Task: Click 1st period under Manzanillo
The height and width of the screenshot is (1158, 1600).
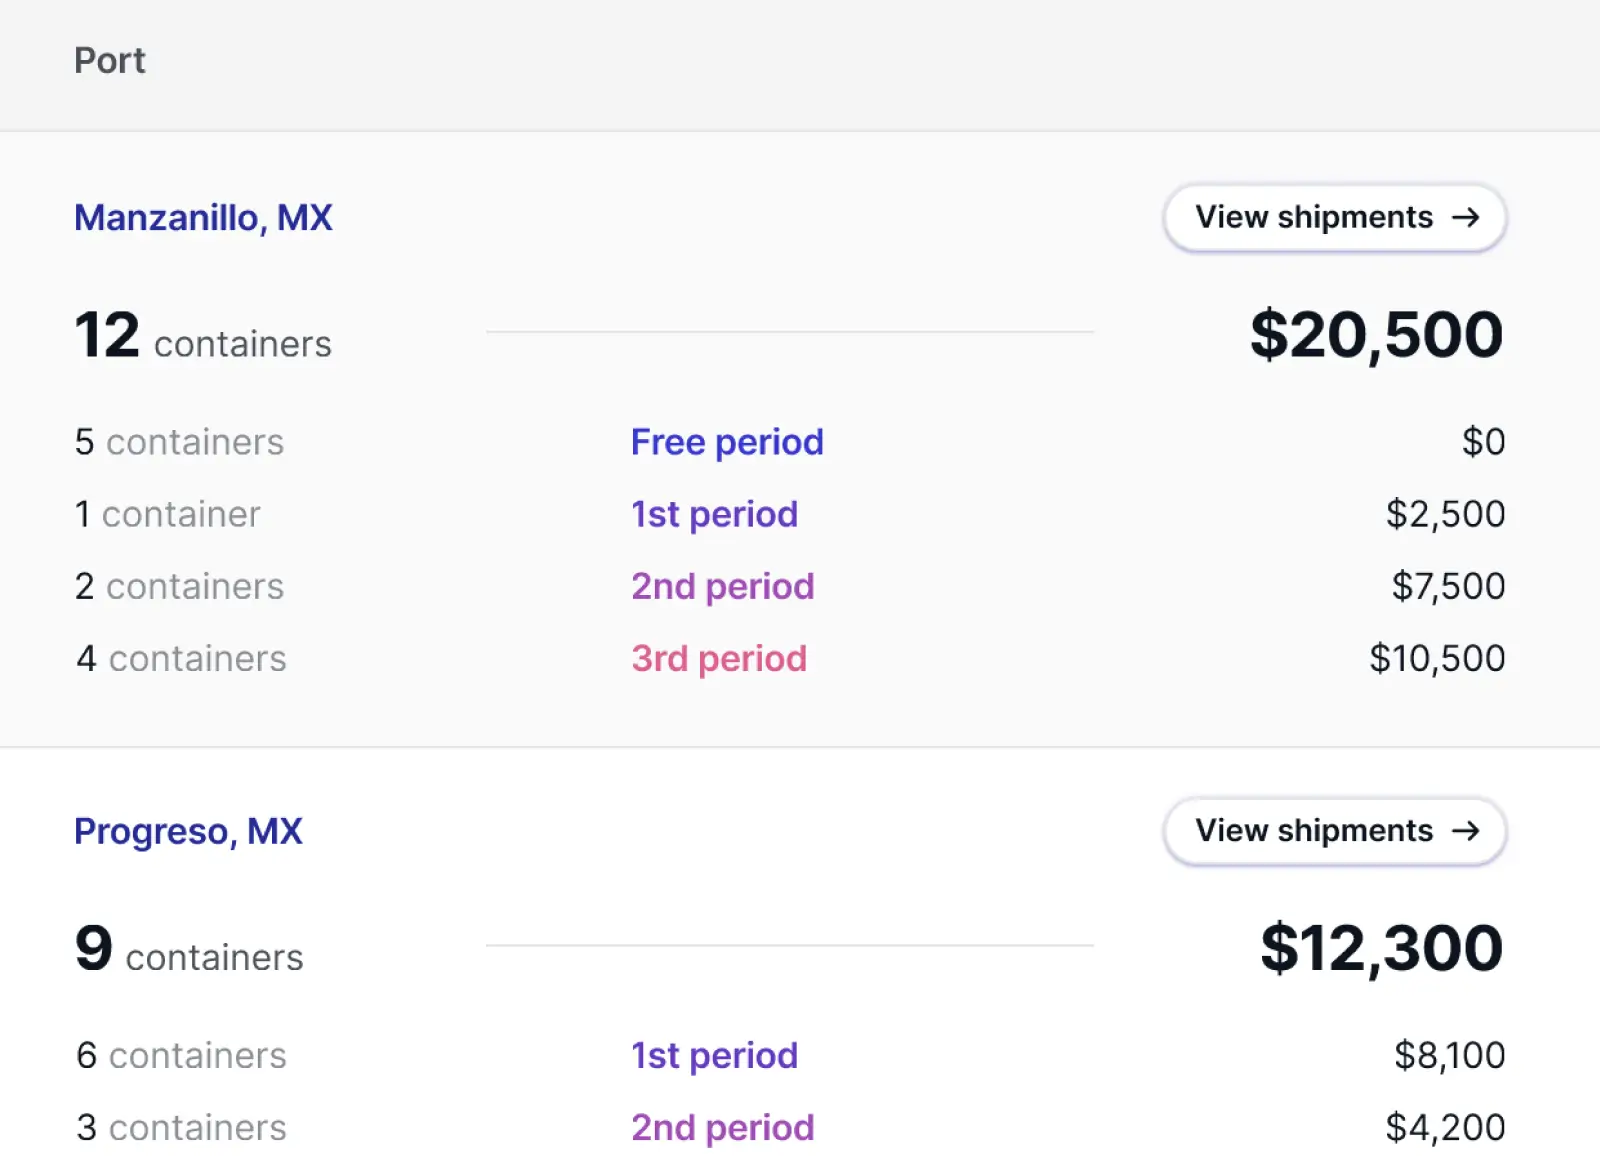Action: (x=714, y=514)
